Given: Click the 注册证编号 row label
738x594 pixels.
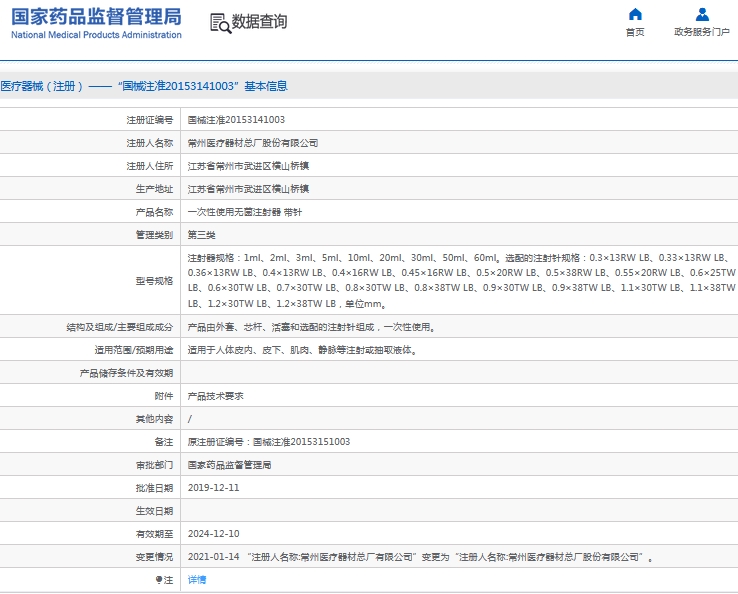Looking at the screenshot, I should pyautogui.click(x=150, y=120).
